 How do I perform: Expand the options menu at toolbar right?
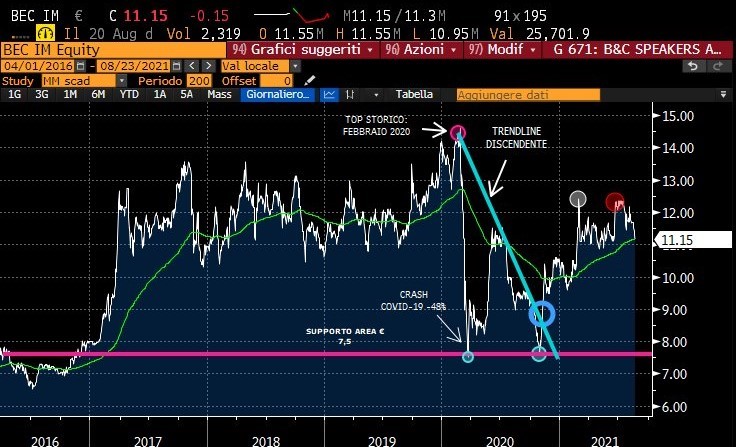(x=723, y=94)
